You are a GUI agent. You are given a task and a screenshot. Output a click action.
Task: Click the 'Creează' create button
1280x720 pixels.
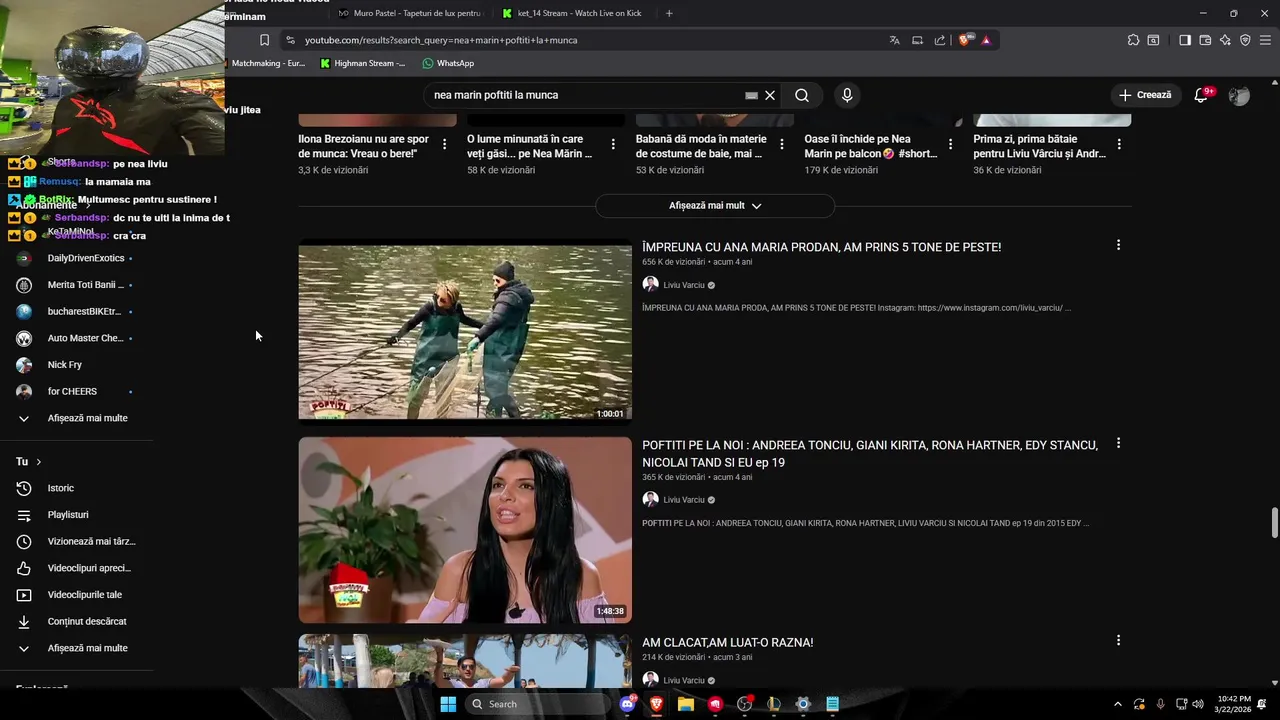[1145, 95]
